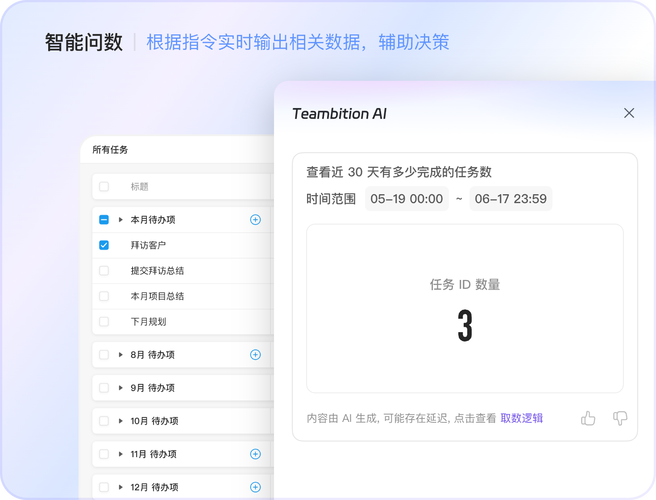Click the query text 查看近 30 天有多少完成的任务数
Screen dimensions: 656x500
(399, 172)
